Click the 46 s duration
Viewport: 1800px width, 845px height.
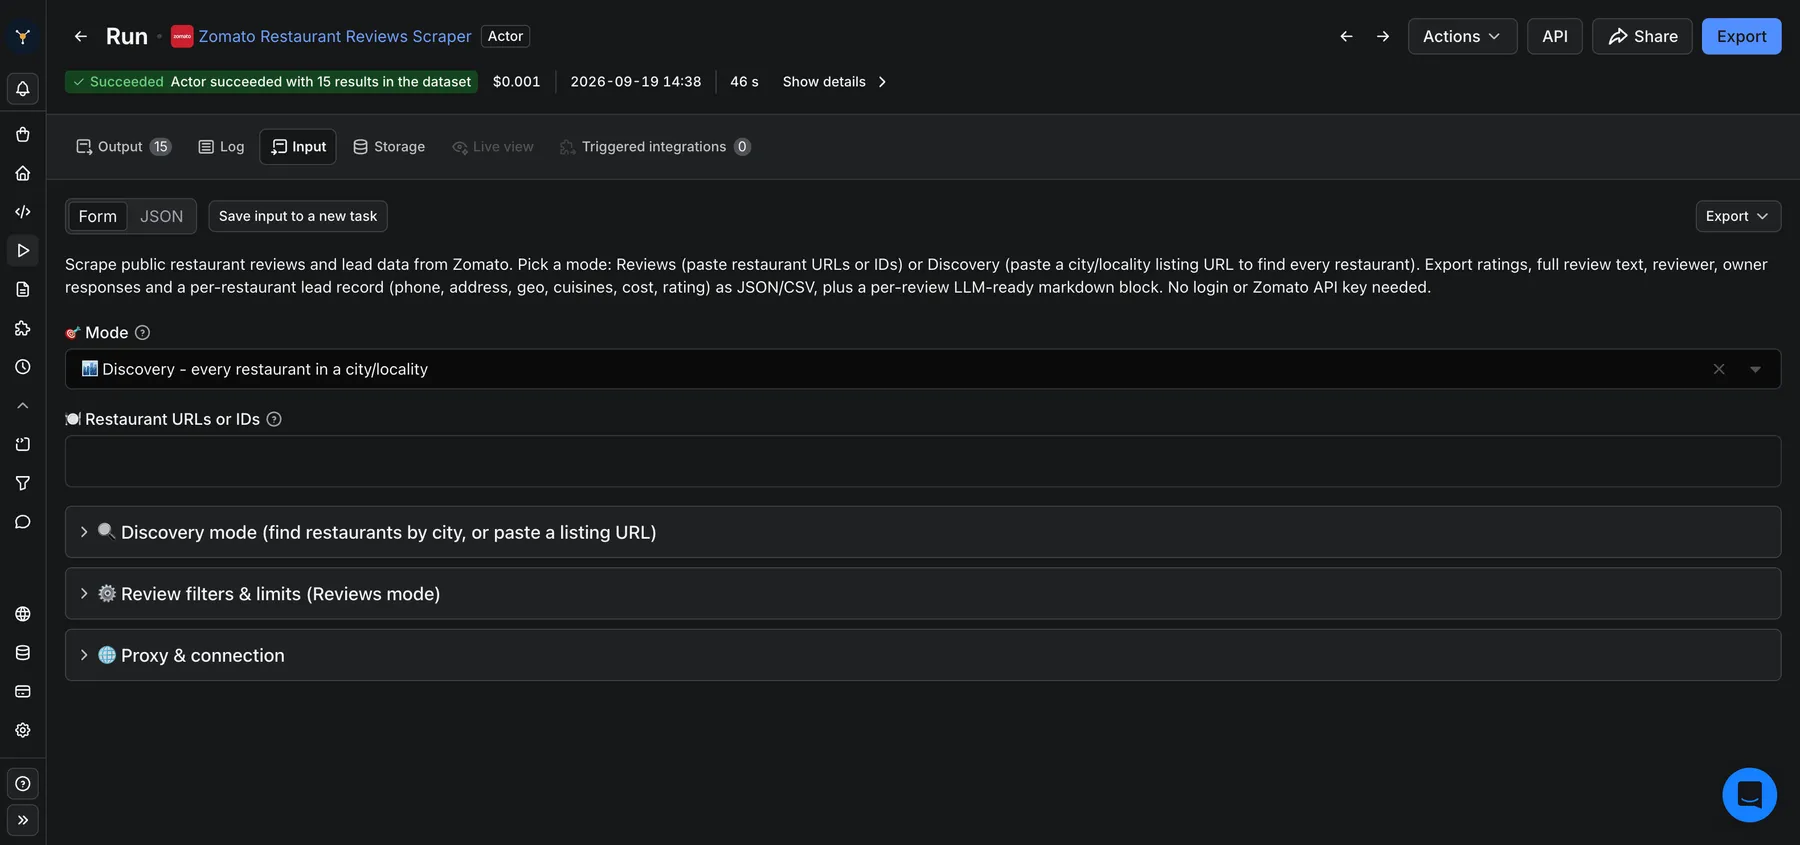pos(744,82)
